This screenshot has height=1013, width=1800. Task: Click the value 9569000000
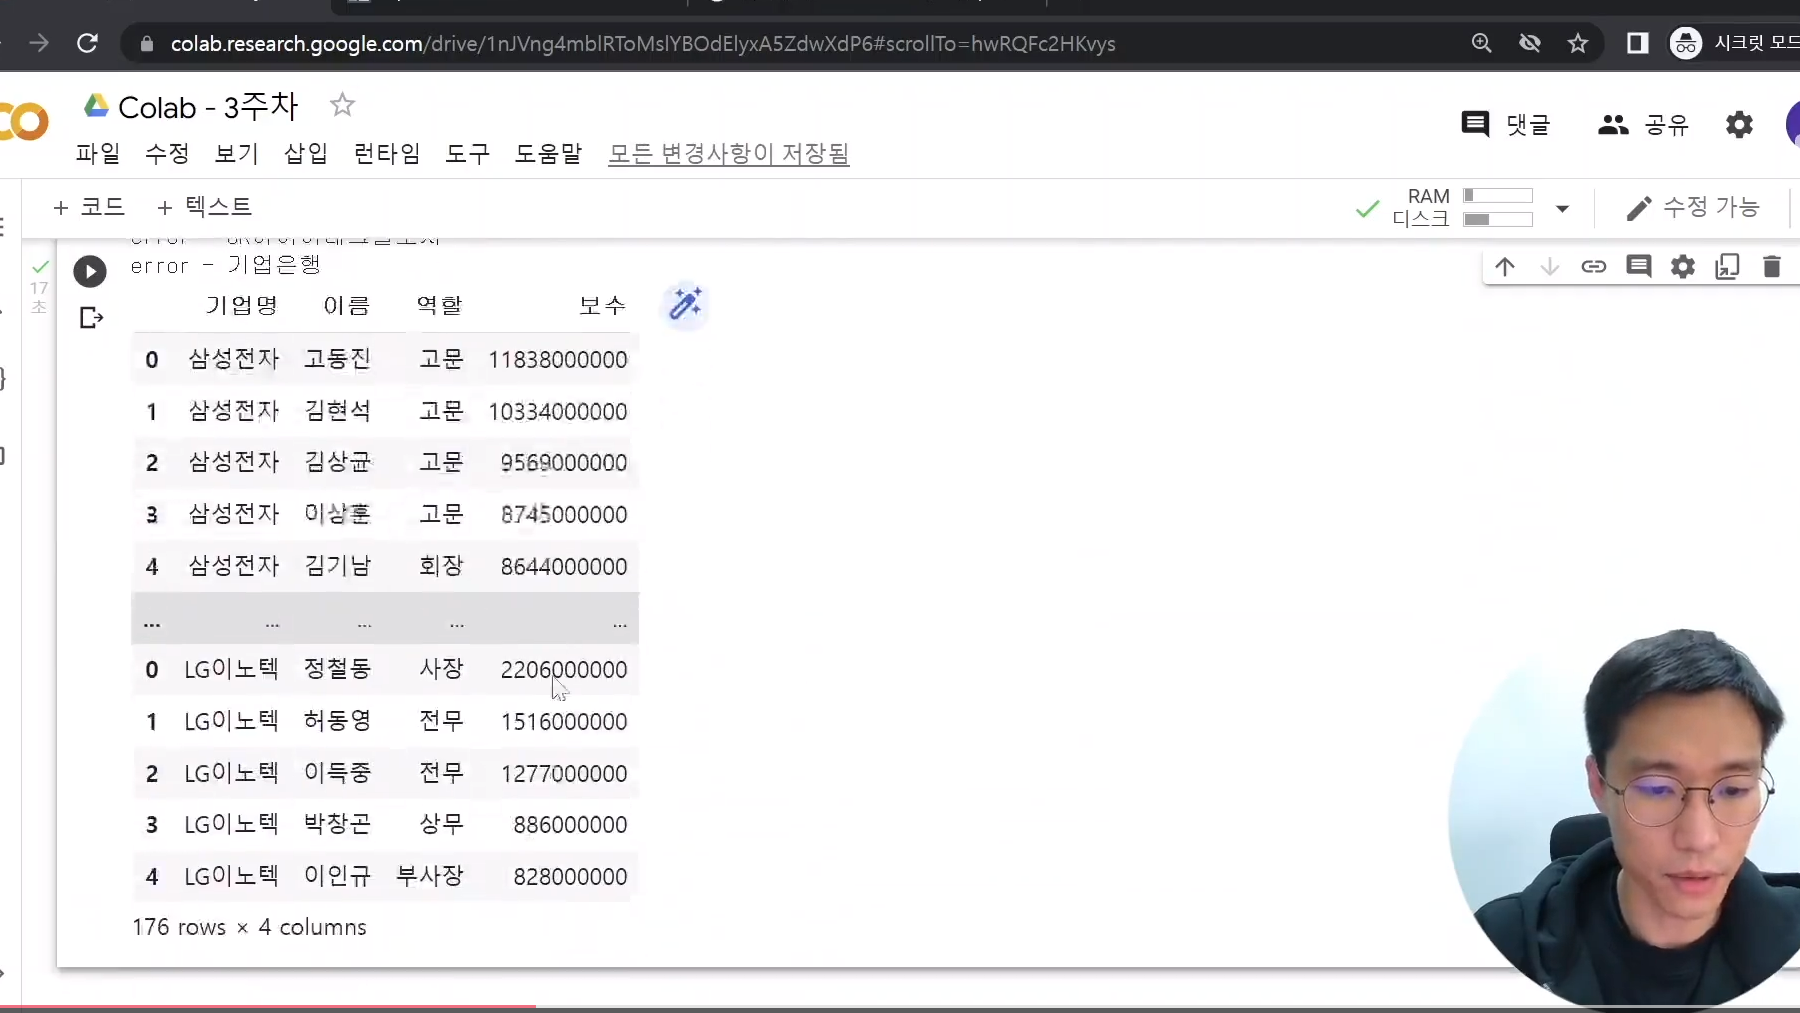(564, 463)
